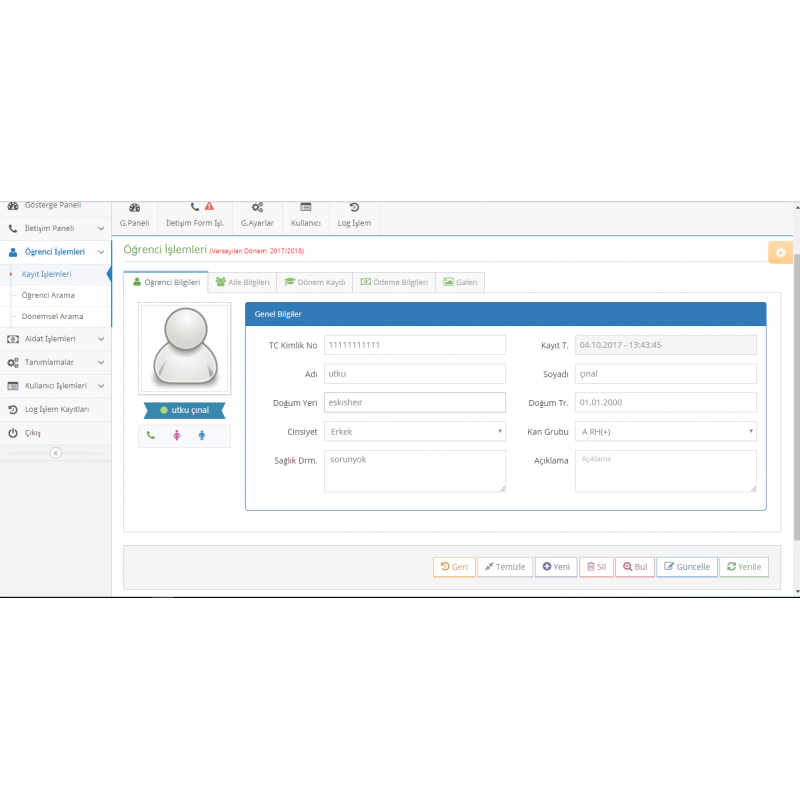Collapse sidebar with double-arrow toggle

point(56,453)
